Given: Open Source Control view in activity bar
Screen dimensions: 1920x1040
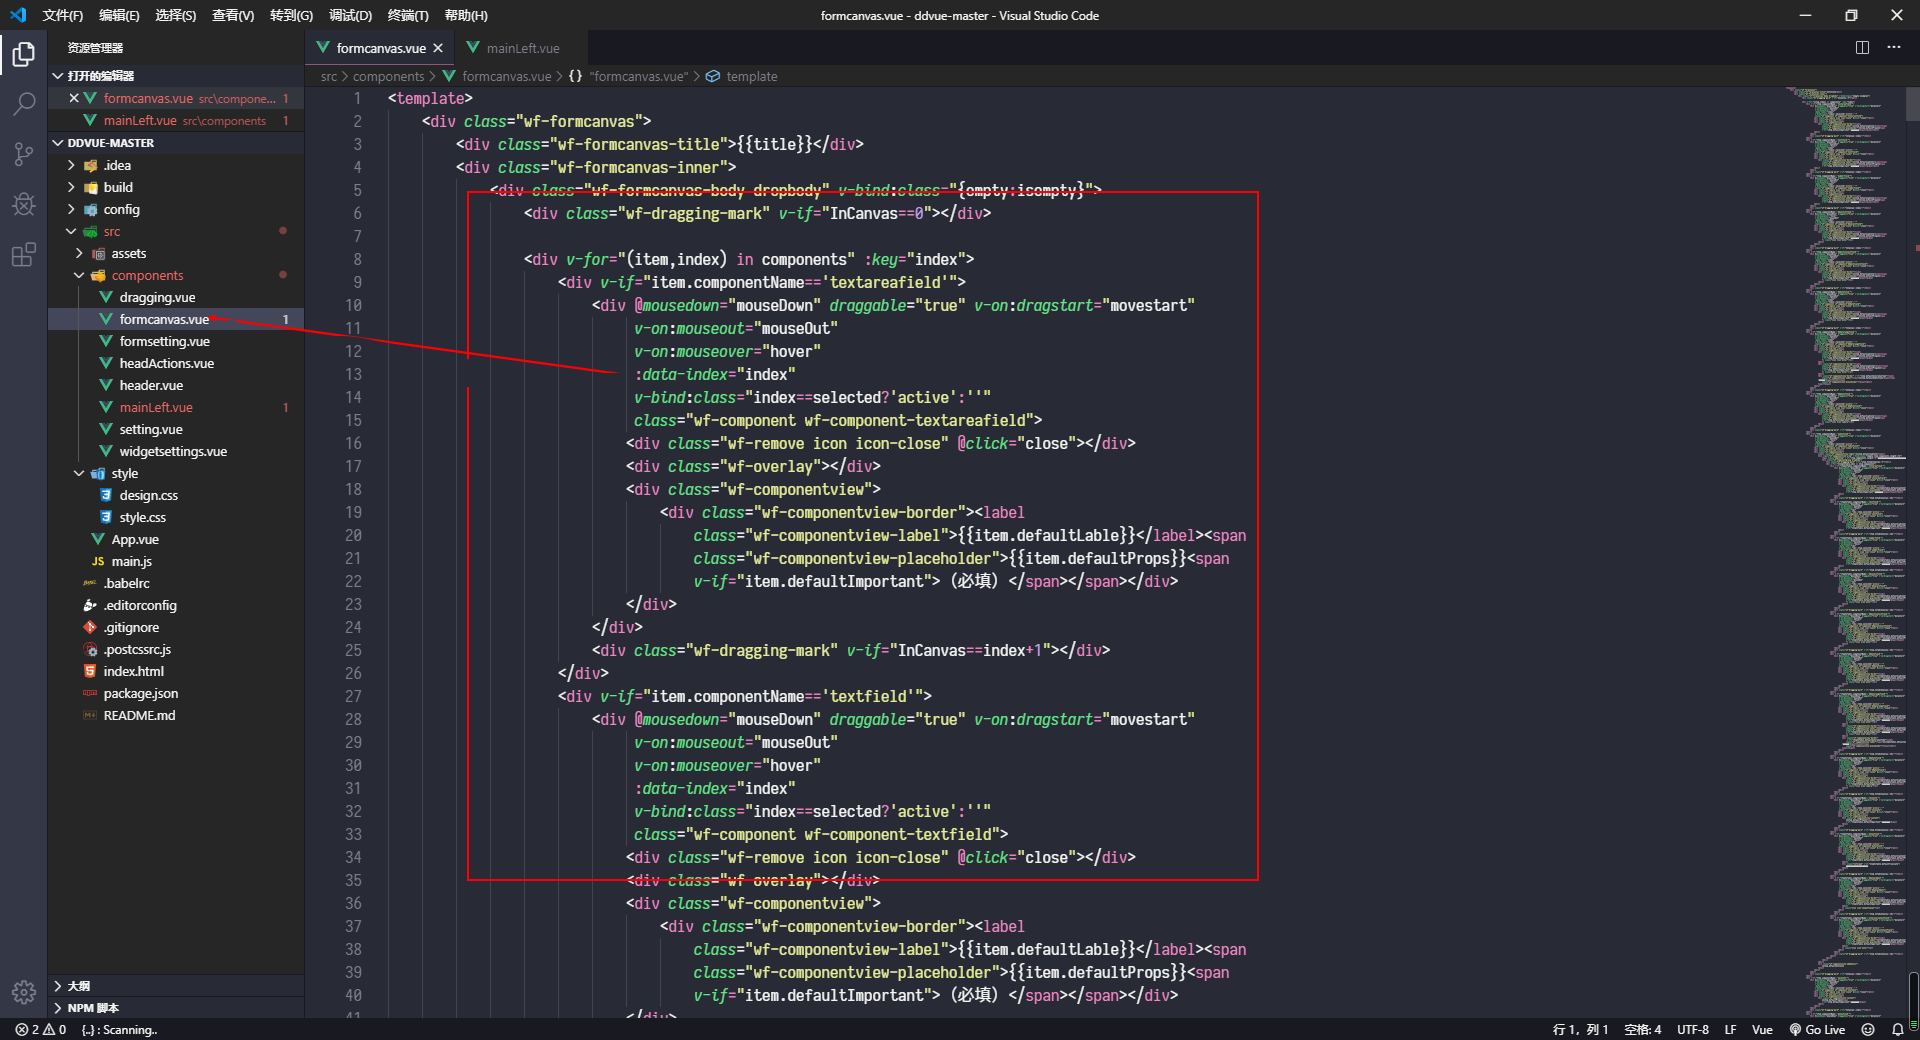Looking at the screenshot, I should pos(24,154).
